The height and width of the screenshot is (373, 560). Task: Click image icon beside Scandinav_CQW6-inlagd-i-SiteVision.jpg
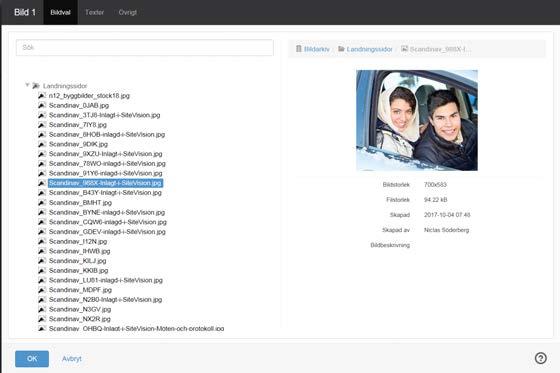tap(42, 222)
